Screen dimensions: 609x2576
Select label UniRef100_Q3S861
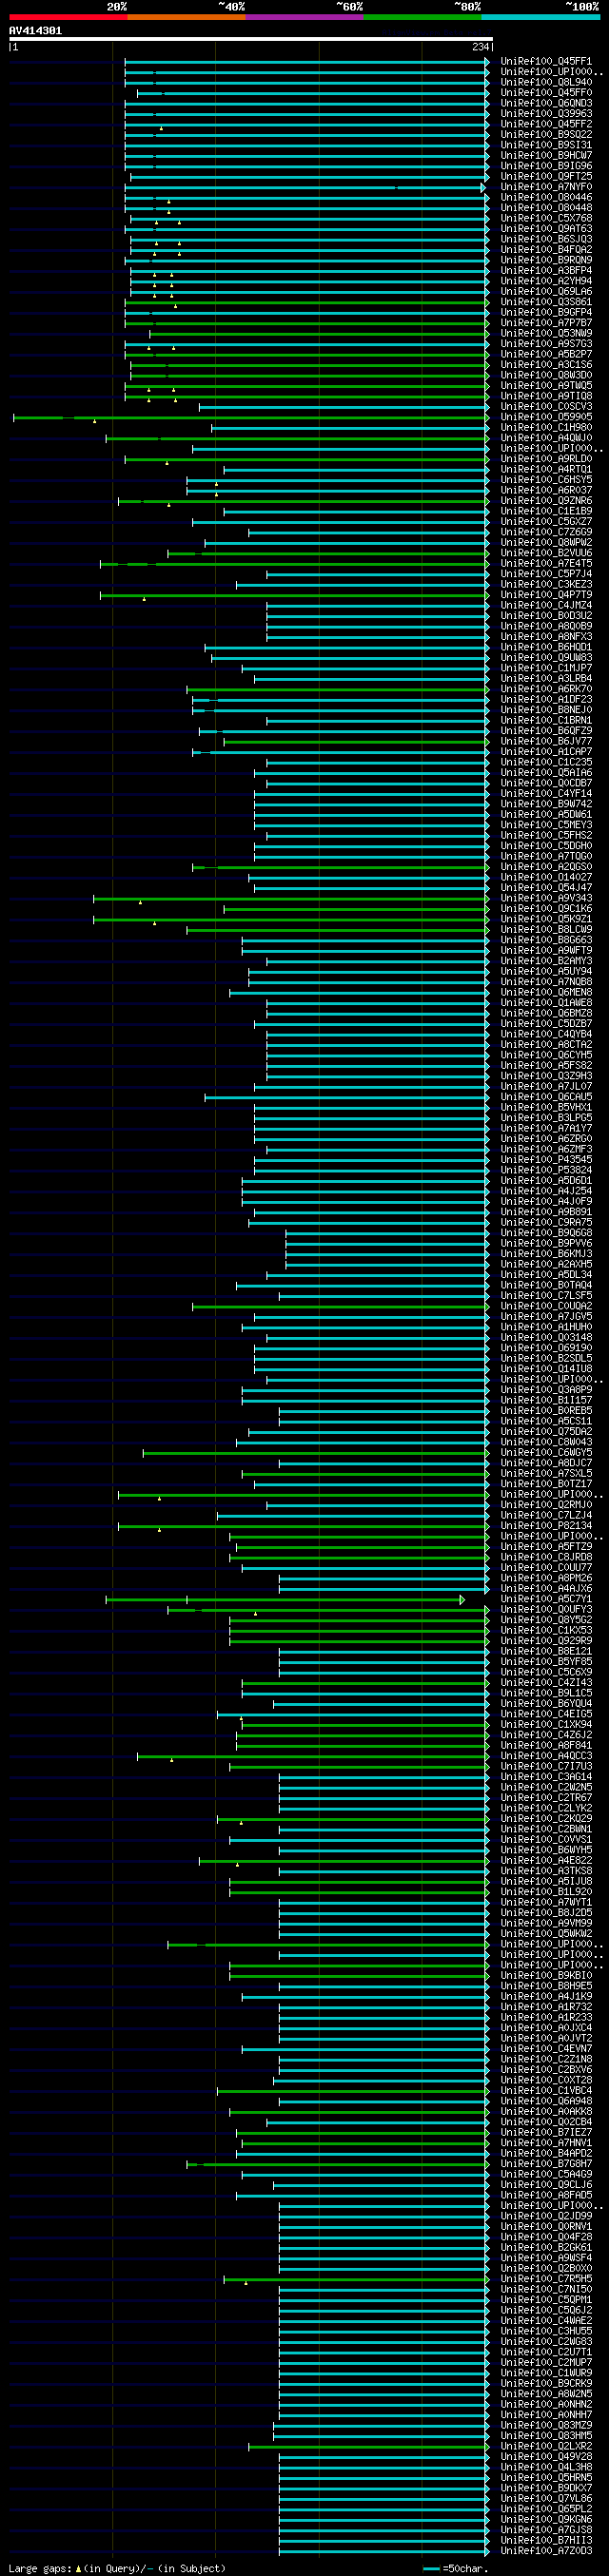(546, 302)
